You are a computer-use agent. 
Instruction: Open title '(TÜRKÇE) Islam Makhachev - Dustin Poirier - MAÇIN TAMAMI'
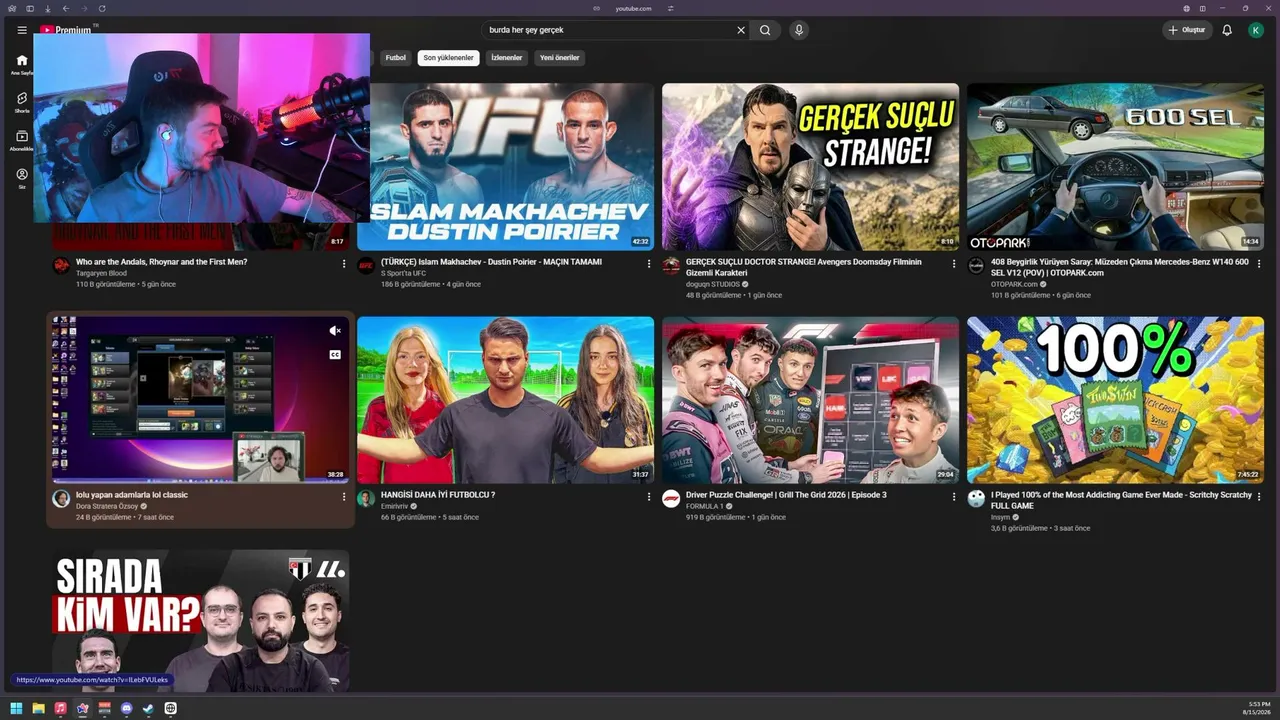click(491, 262)
